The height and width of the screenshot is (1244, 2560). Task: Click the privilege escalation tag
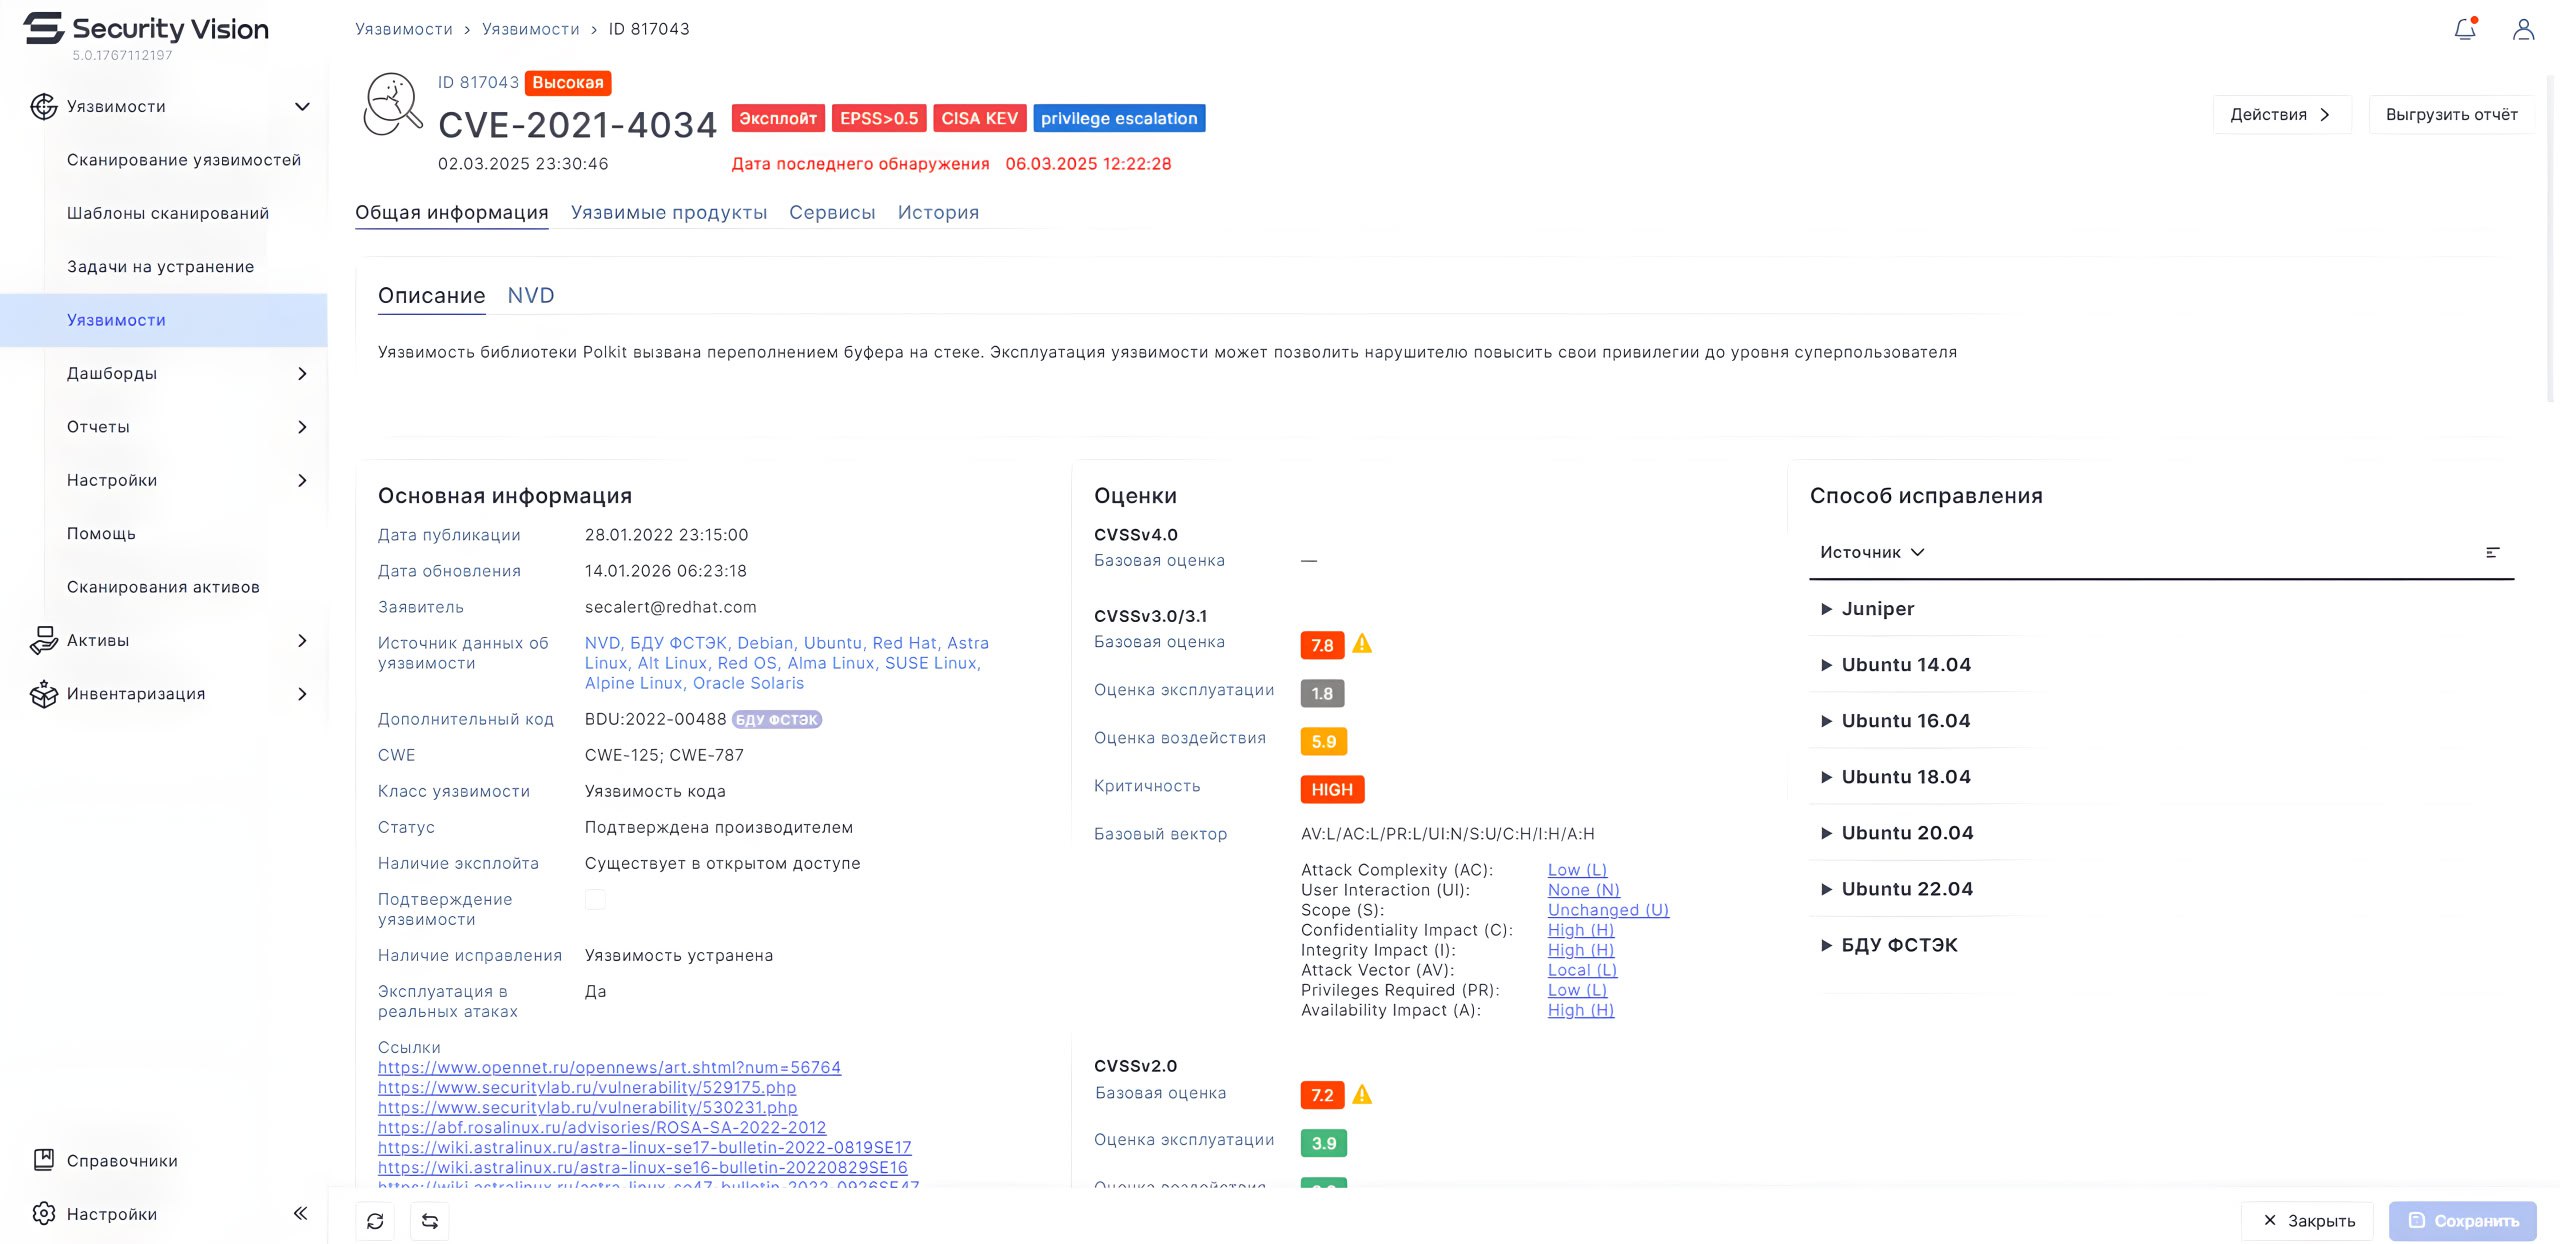1118,118
